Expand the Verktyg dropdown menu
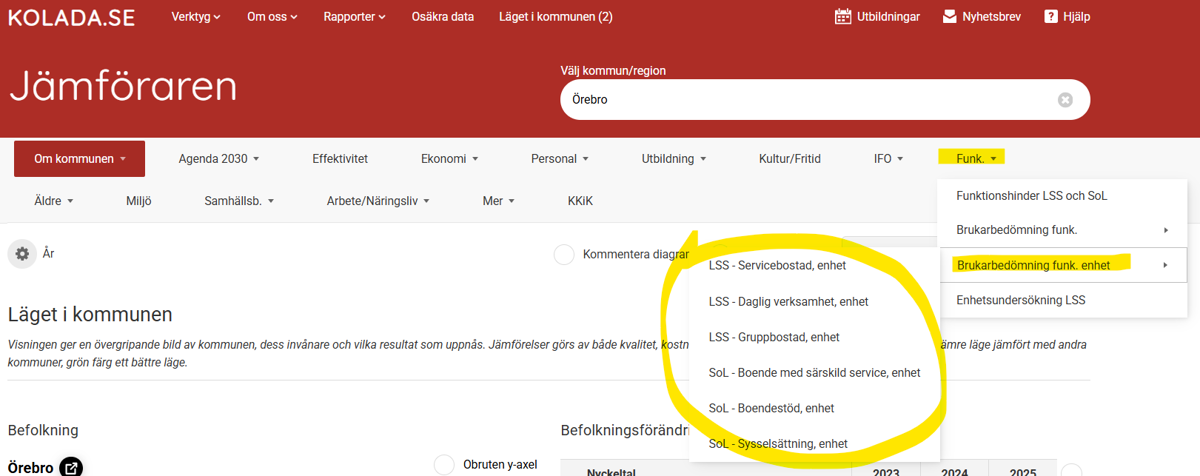 click(x=195, y=17)
